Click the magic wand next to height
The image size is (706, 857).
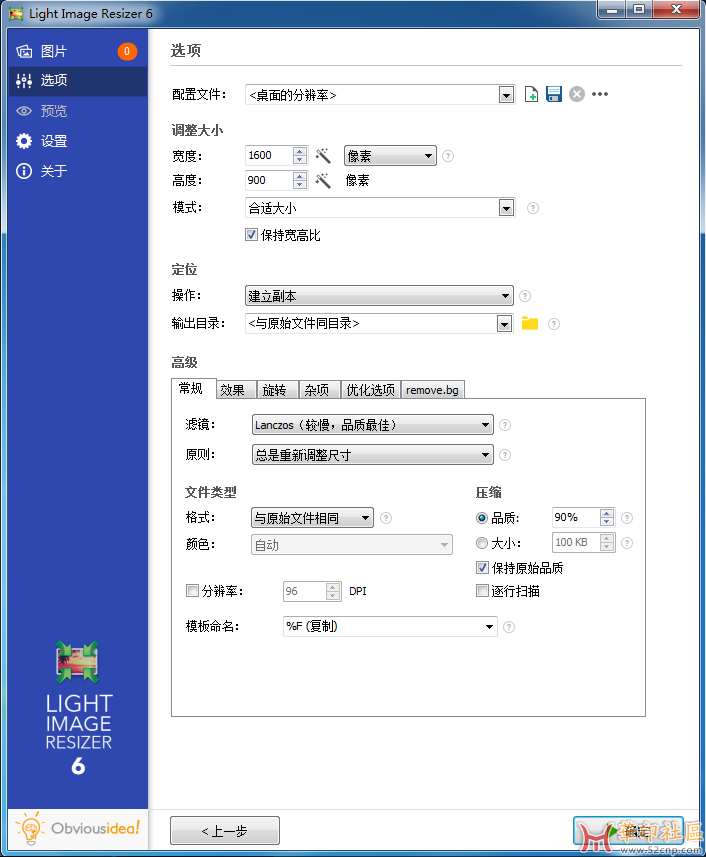tap(323, 180)
